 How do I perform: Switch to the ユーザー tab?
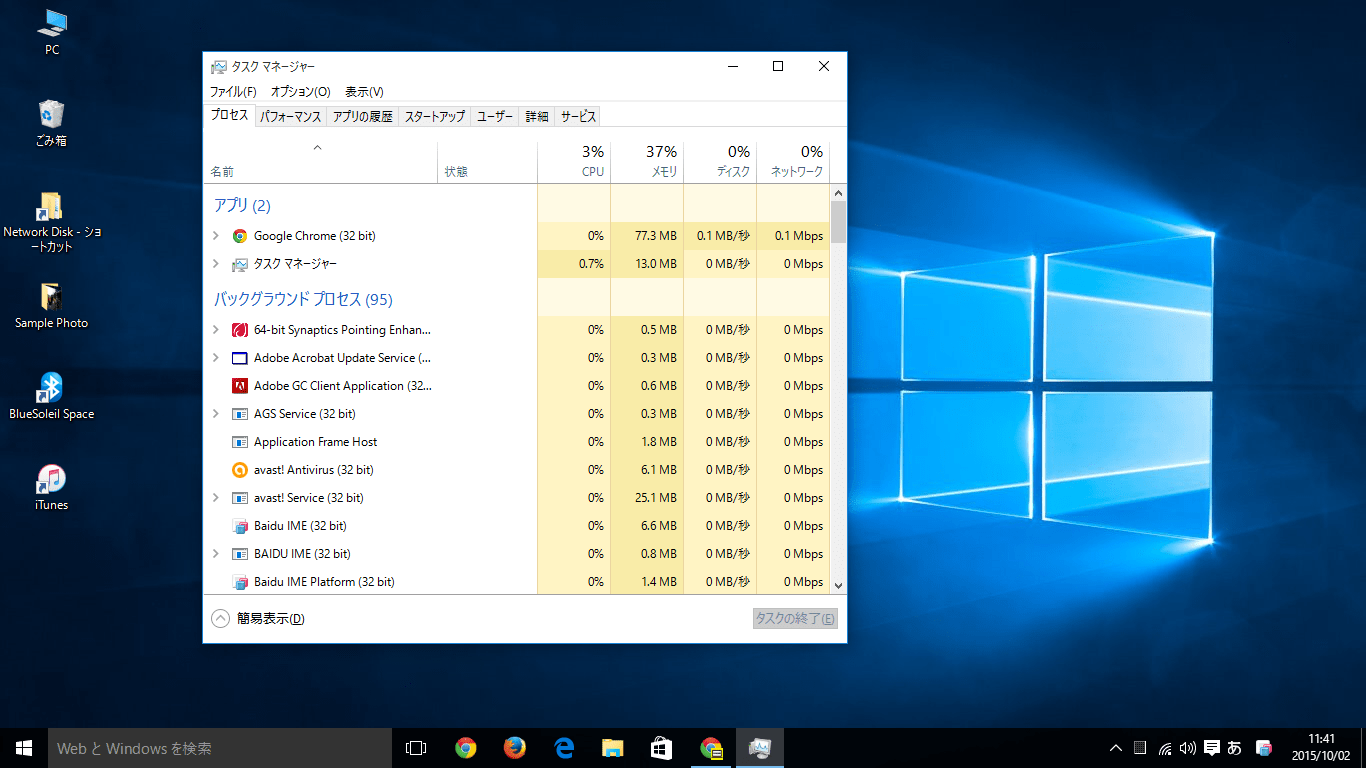click(495, 117)
